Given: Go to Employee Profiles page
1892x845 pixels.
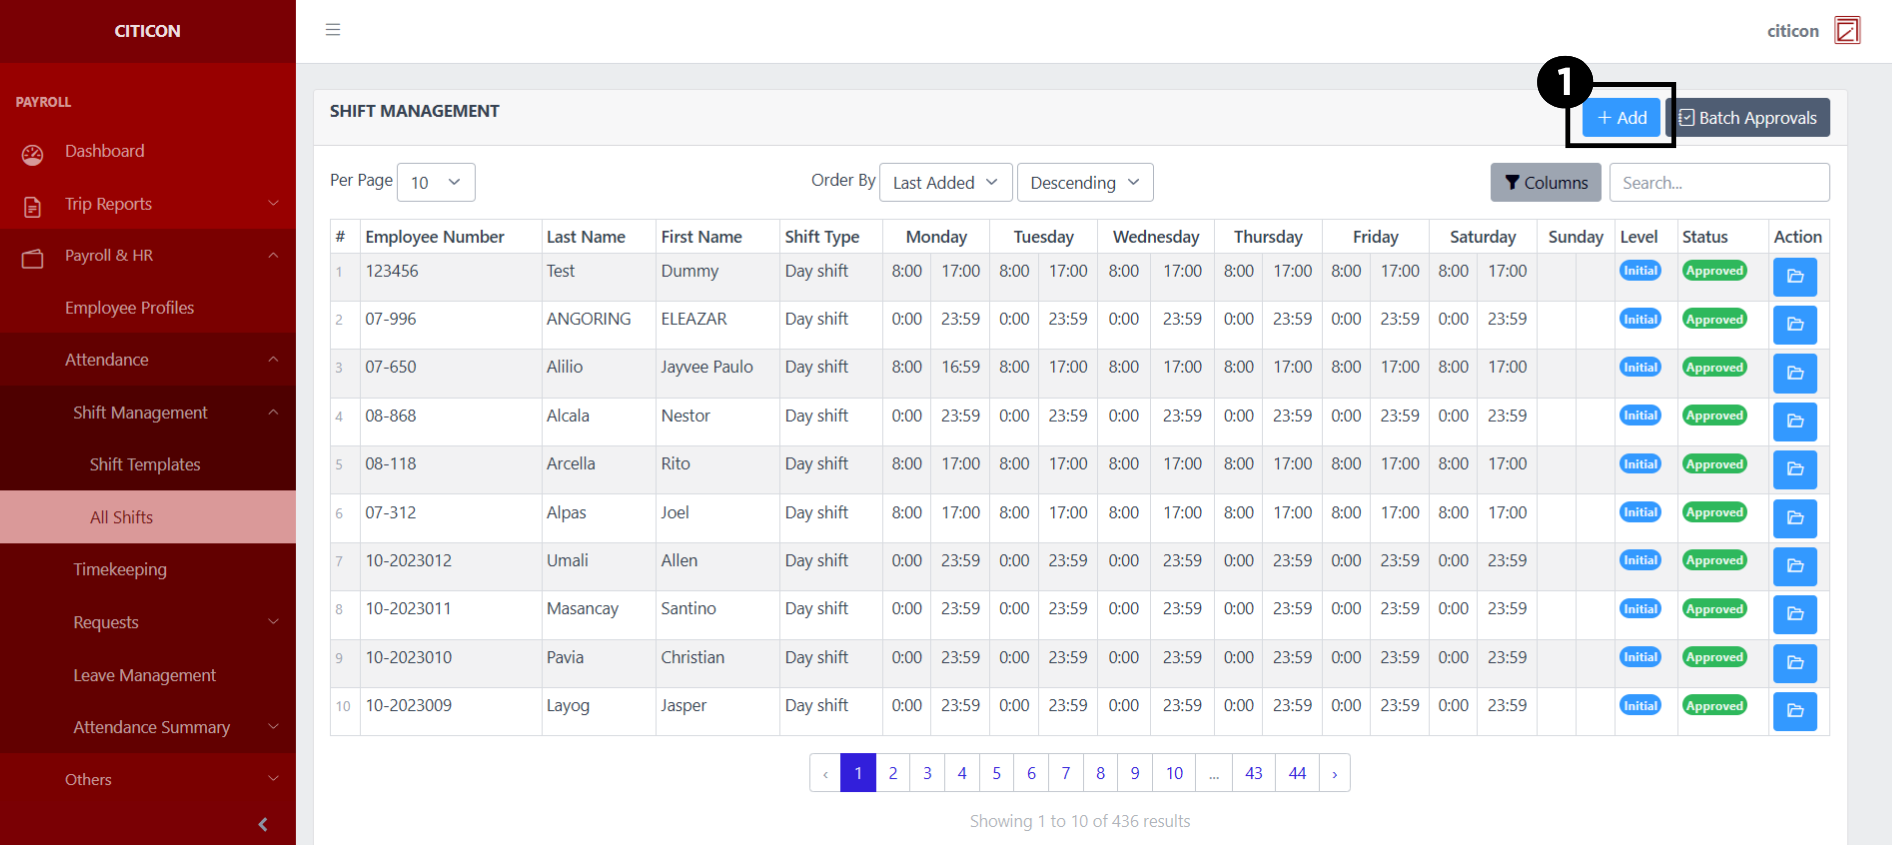Looking at the screenshot, I should [x=130, y=308].
